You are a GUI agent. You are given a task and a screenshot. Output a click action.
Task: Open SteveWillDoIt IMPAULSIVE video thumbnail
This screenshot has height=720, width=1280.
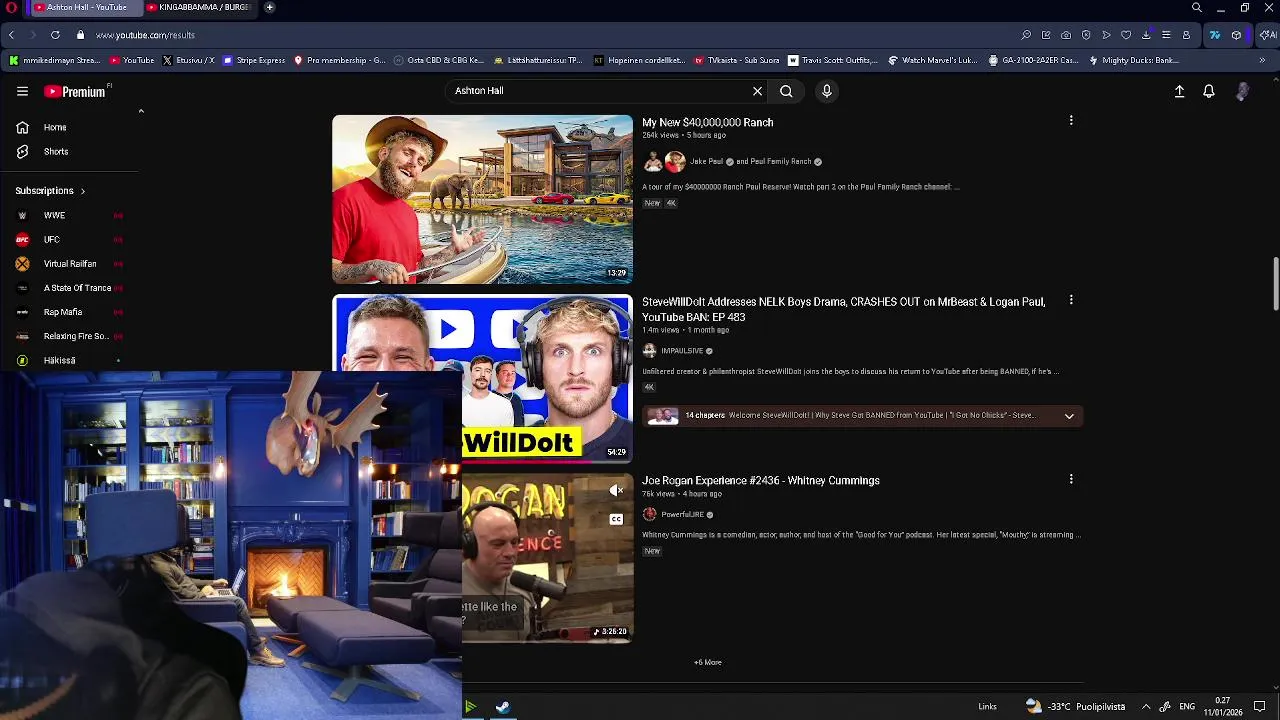[x=482, y=378]
